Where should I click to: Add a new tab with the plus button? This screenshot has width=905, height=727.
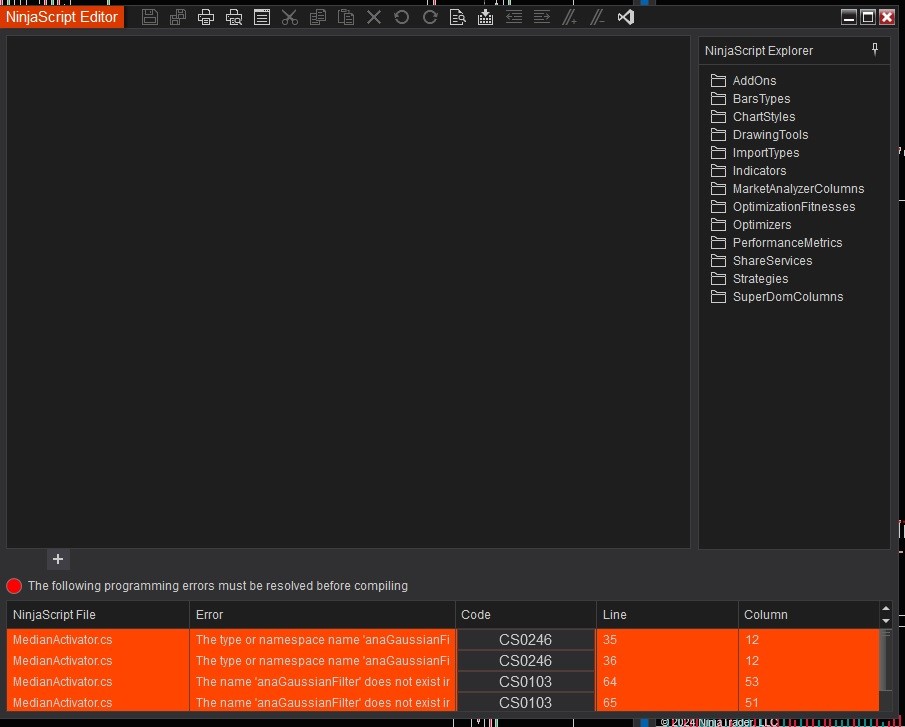58,559
